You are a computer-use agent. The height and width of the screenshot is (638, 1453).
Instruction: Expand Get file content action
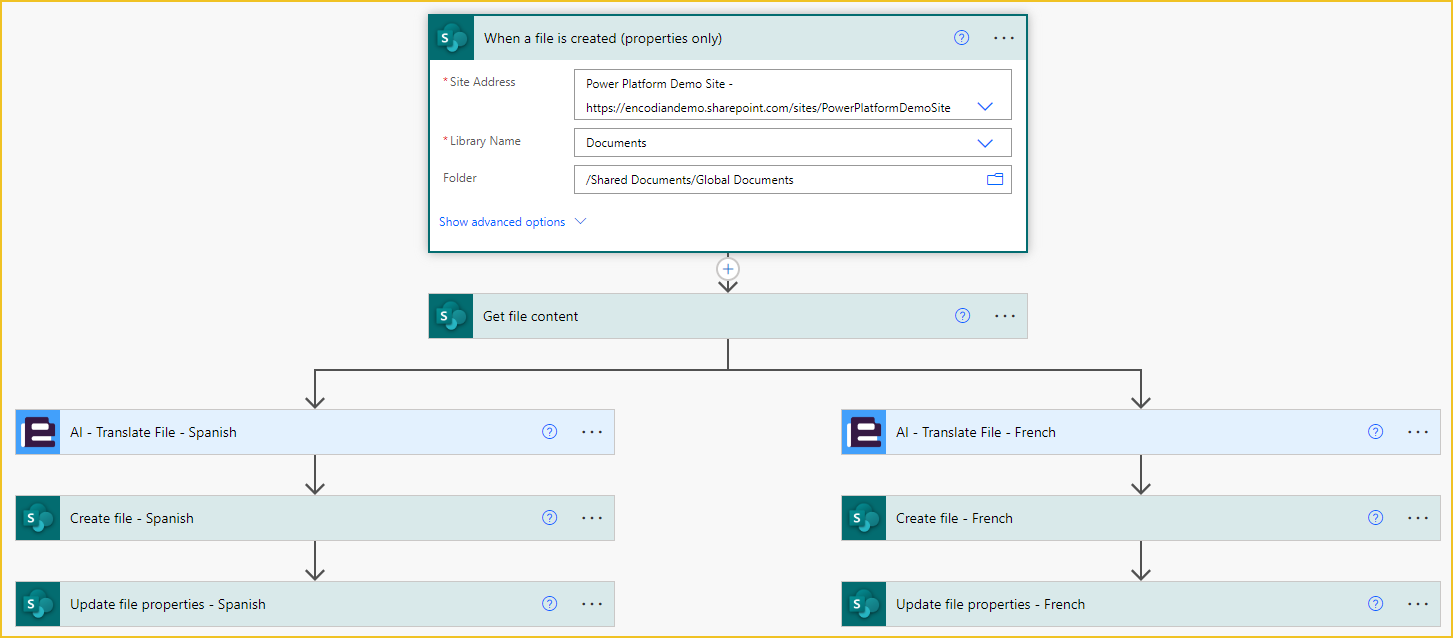click(x=728, y=316)
